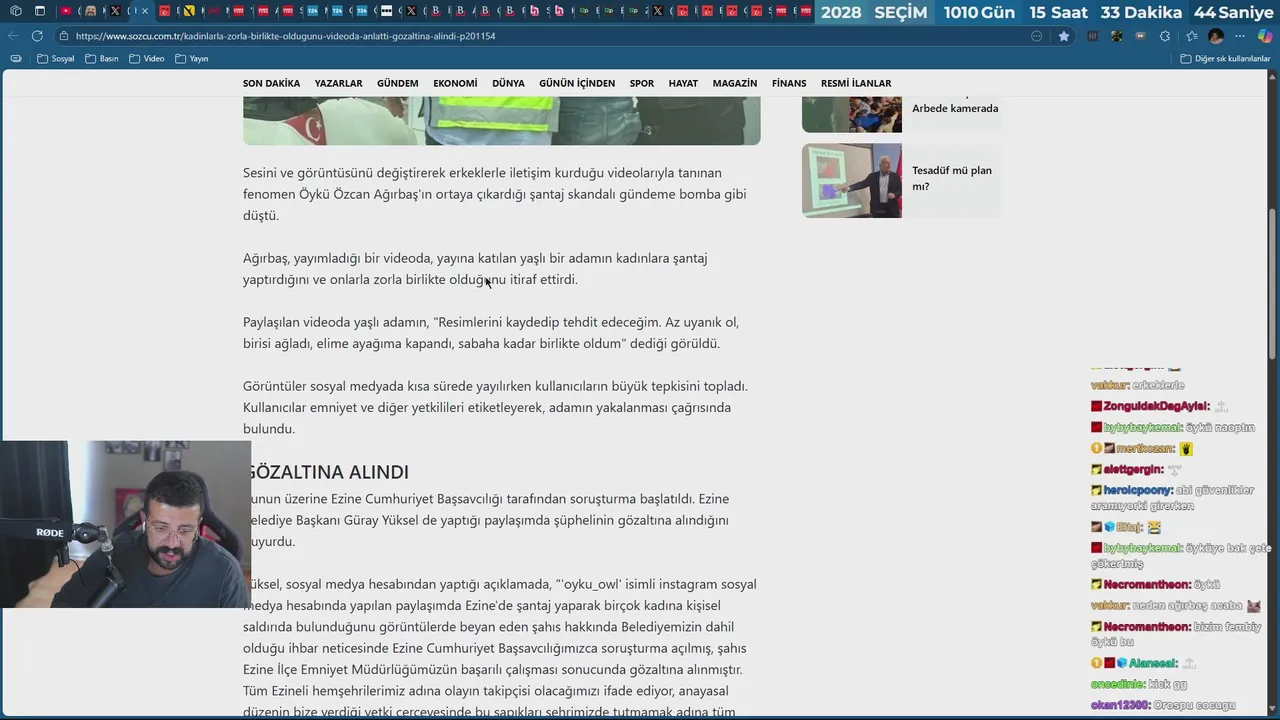Screen dimensions: 1280x720
Task: Open the green-yellow extension icon
Action: (1116, 36)
